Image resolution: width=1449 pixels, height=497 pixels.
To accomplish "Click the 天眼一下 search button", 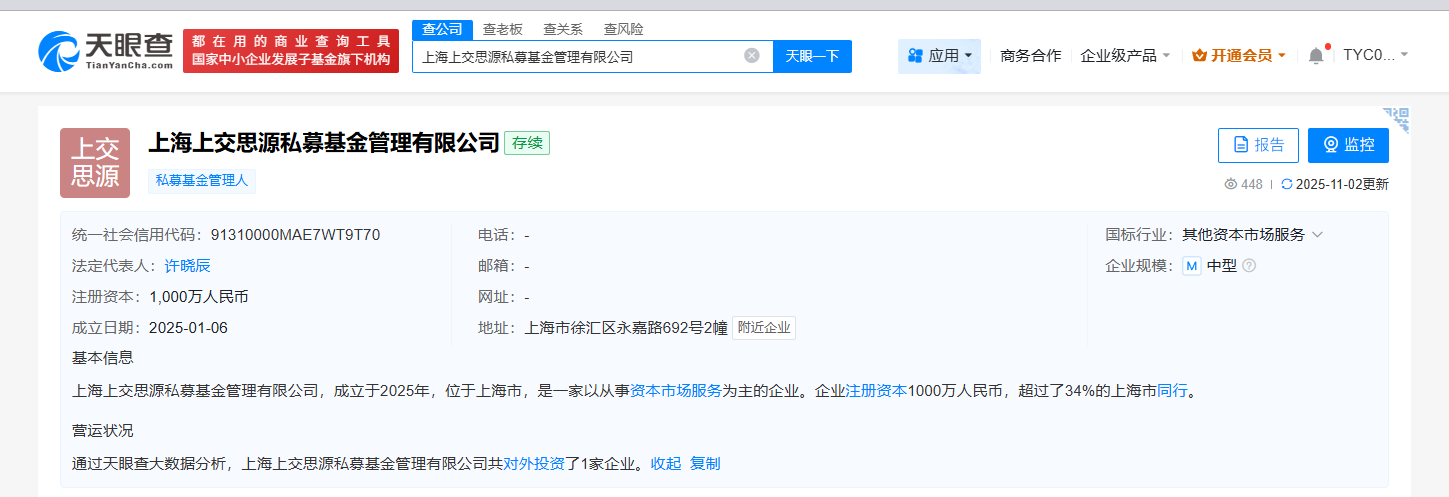I will [x=812, y=56].
